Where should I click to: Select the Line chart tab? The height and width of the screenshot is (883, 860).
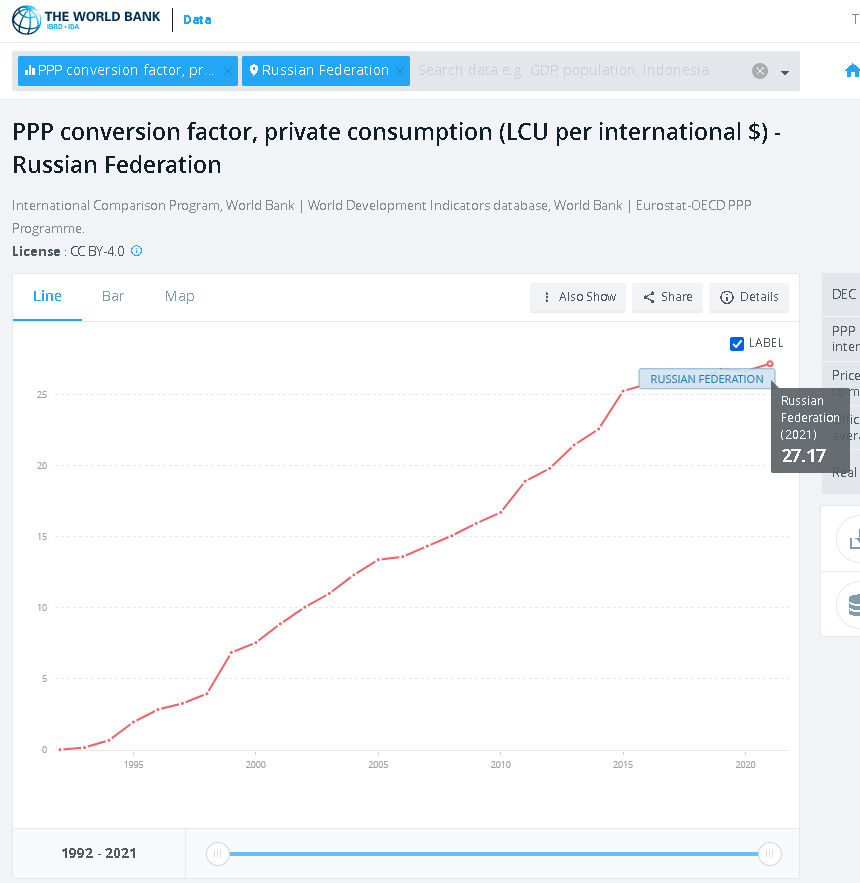click(47, 296)
